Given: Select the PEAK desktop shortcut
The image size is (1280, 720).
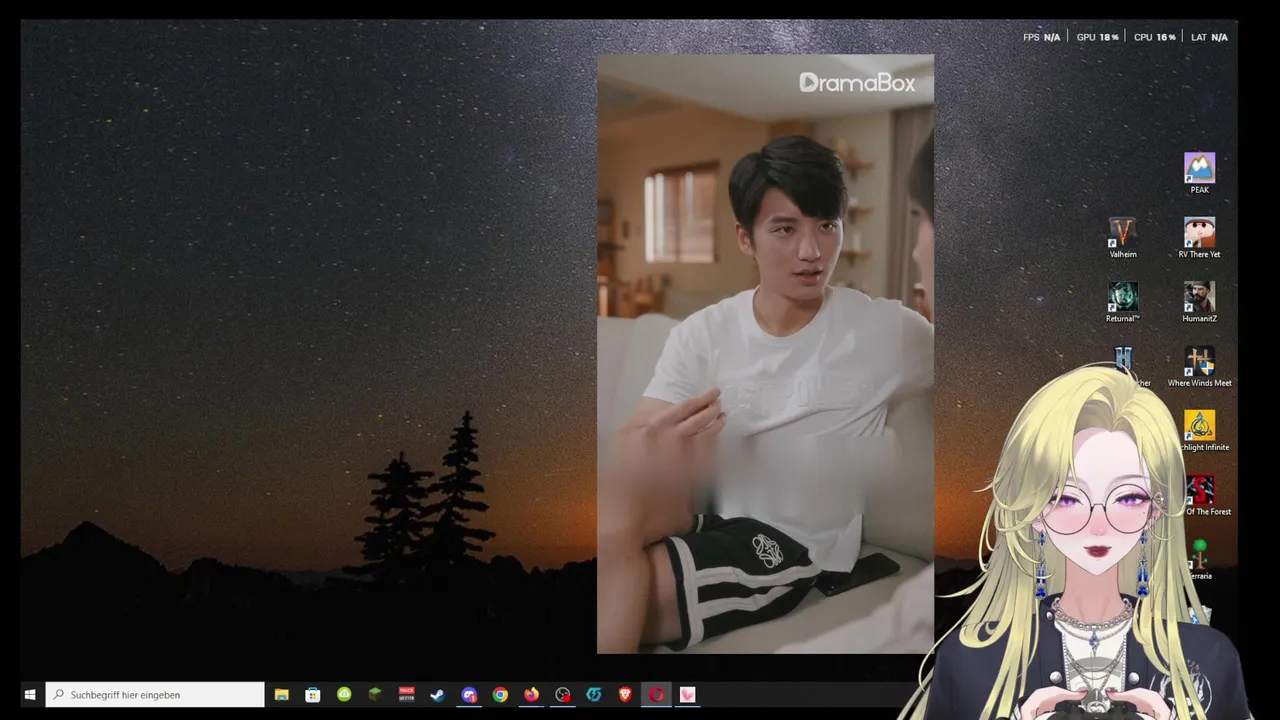Looking at the screenshot, I should (1199, 173).
